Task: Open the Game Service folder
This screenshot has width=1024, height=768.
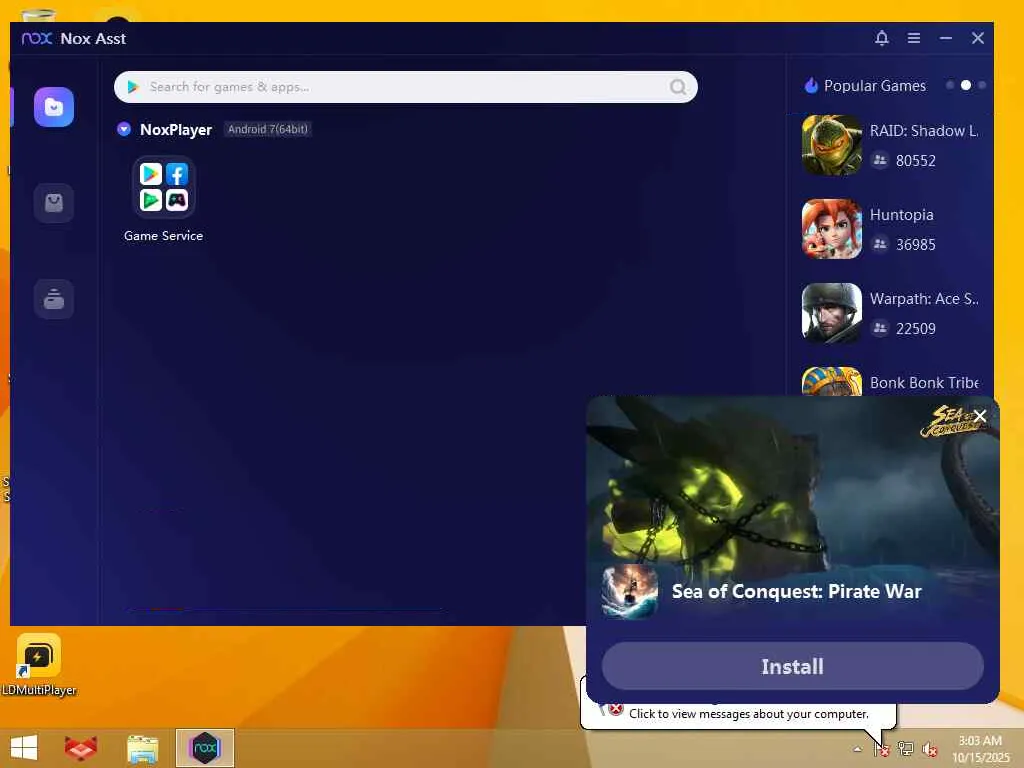Action: (x=163, y=187)
